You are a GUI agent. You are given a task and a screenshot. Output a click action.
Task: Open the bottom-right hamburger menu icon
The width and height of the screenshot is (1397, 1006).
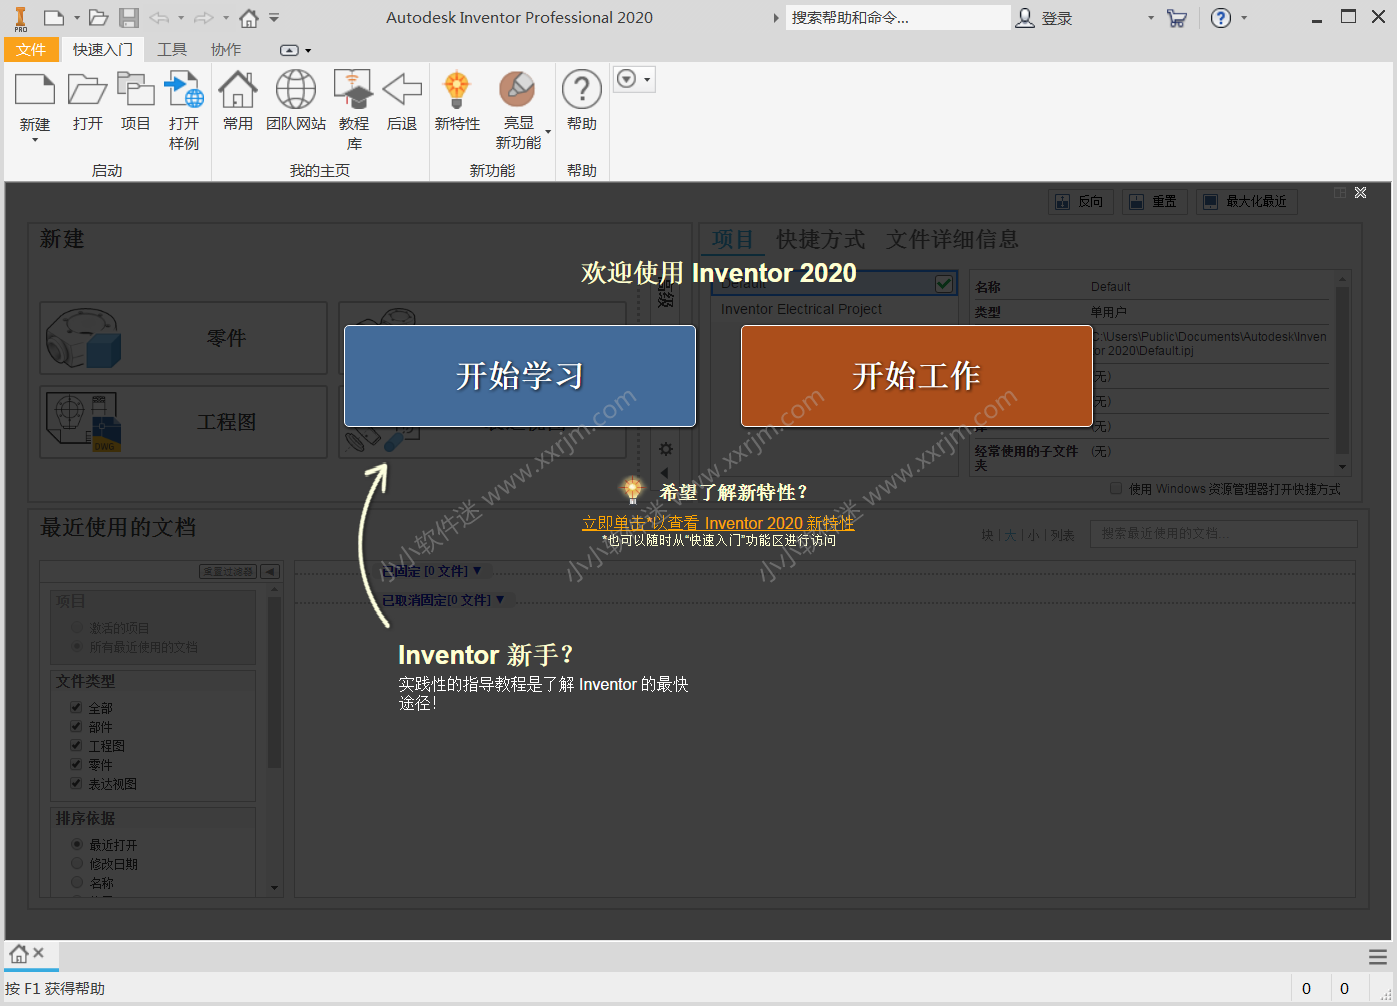coord(1378,956)
